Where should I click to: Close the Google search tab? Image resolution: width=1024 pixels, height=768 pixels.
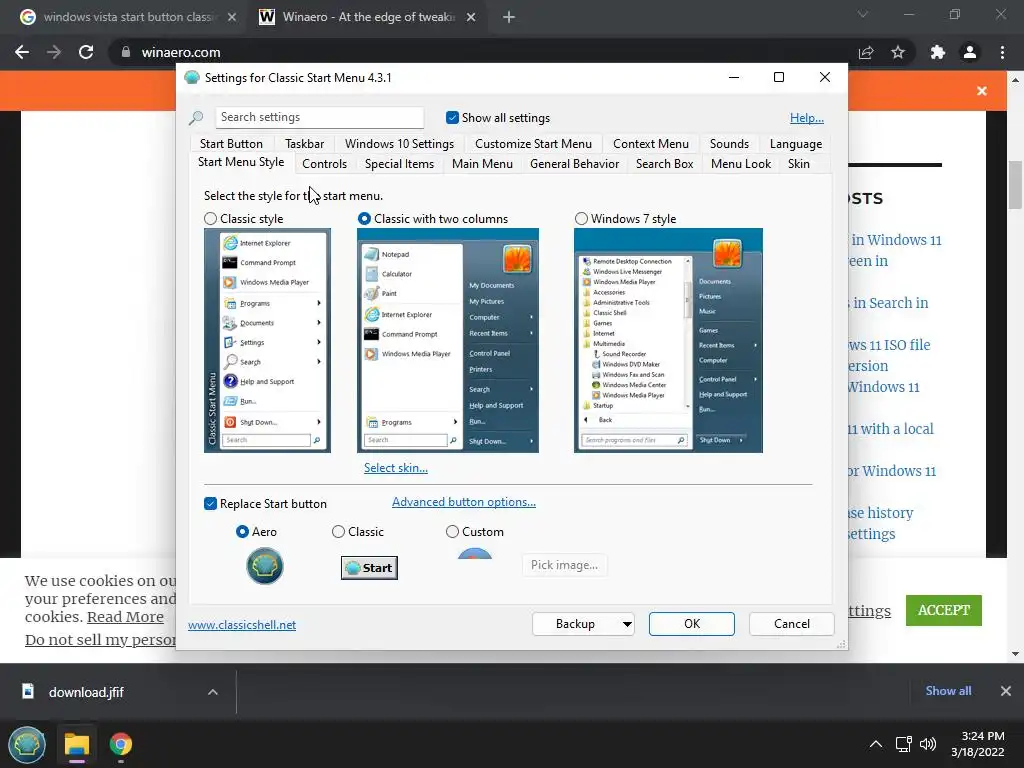[x=232, y=18]
